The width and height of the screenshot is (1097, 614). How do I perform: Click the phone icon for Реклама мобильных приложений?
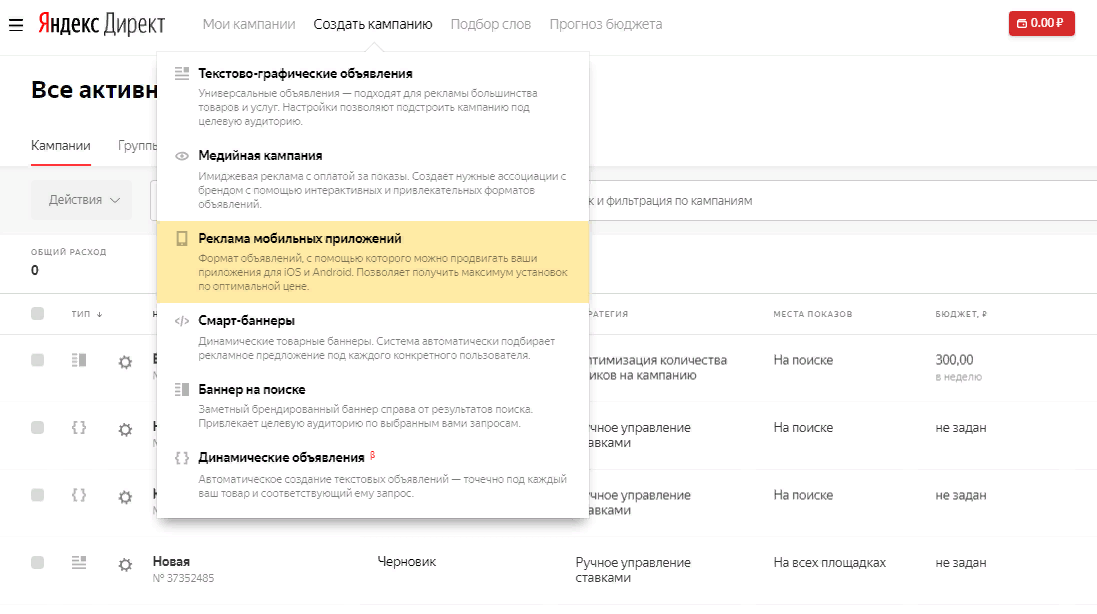[182, 239]
